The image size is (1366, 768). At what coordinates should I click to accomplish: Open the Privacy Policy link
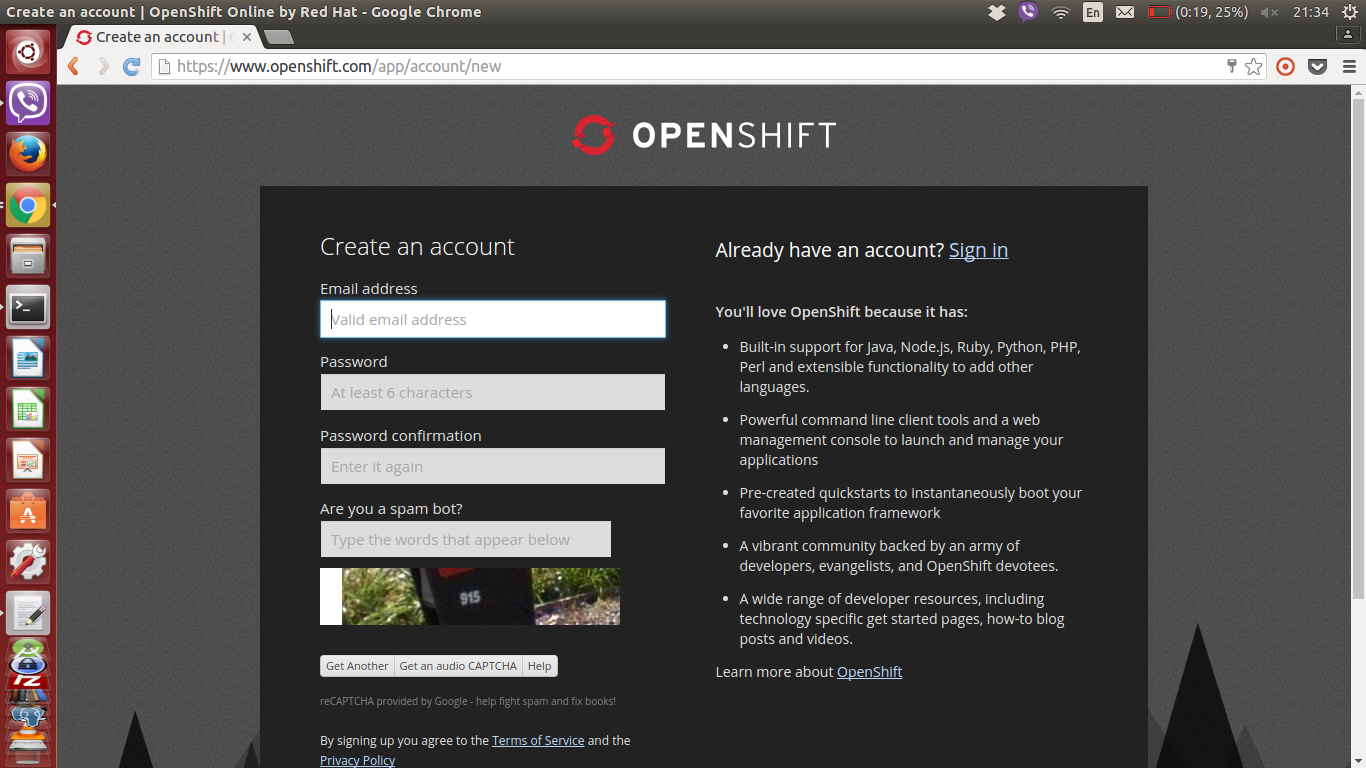click(357, 761)
